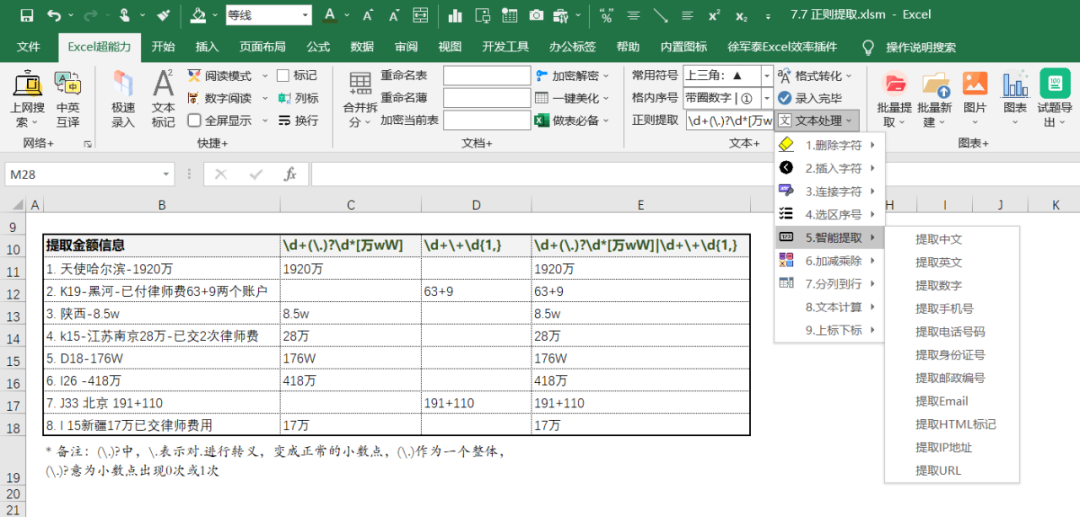The image size is (1080, 517).
Task: Click the 换行 wrap line button
Action: [x=298, y=120]
